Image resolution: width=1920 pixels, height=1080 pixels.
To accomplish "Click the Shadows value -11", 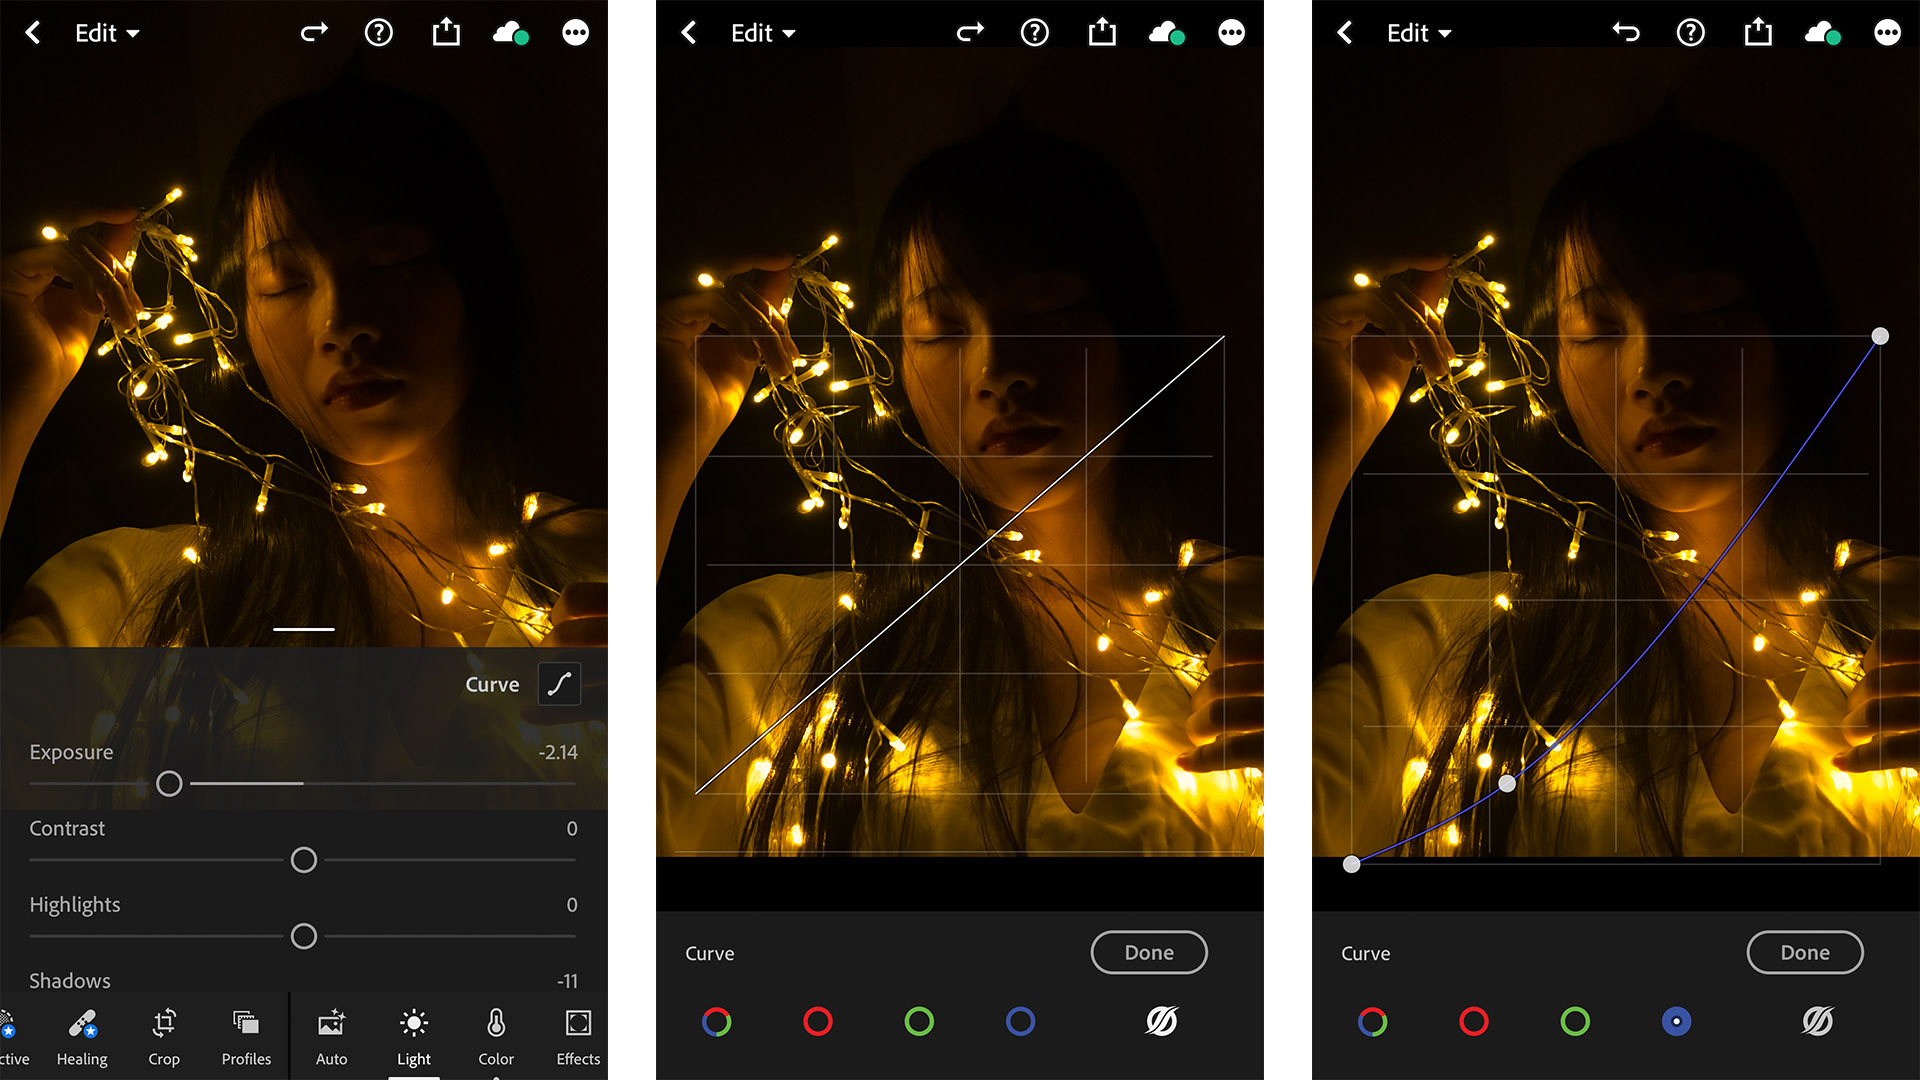I will [567, 981].
